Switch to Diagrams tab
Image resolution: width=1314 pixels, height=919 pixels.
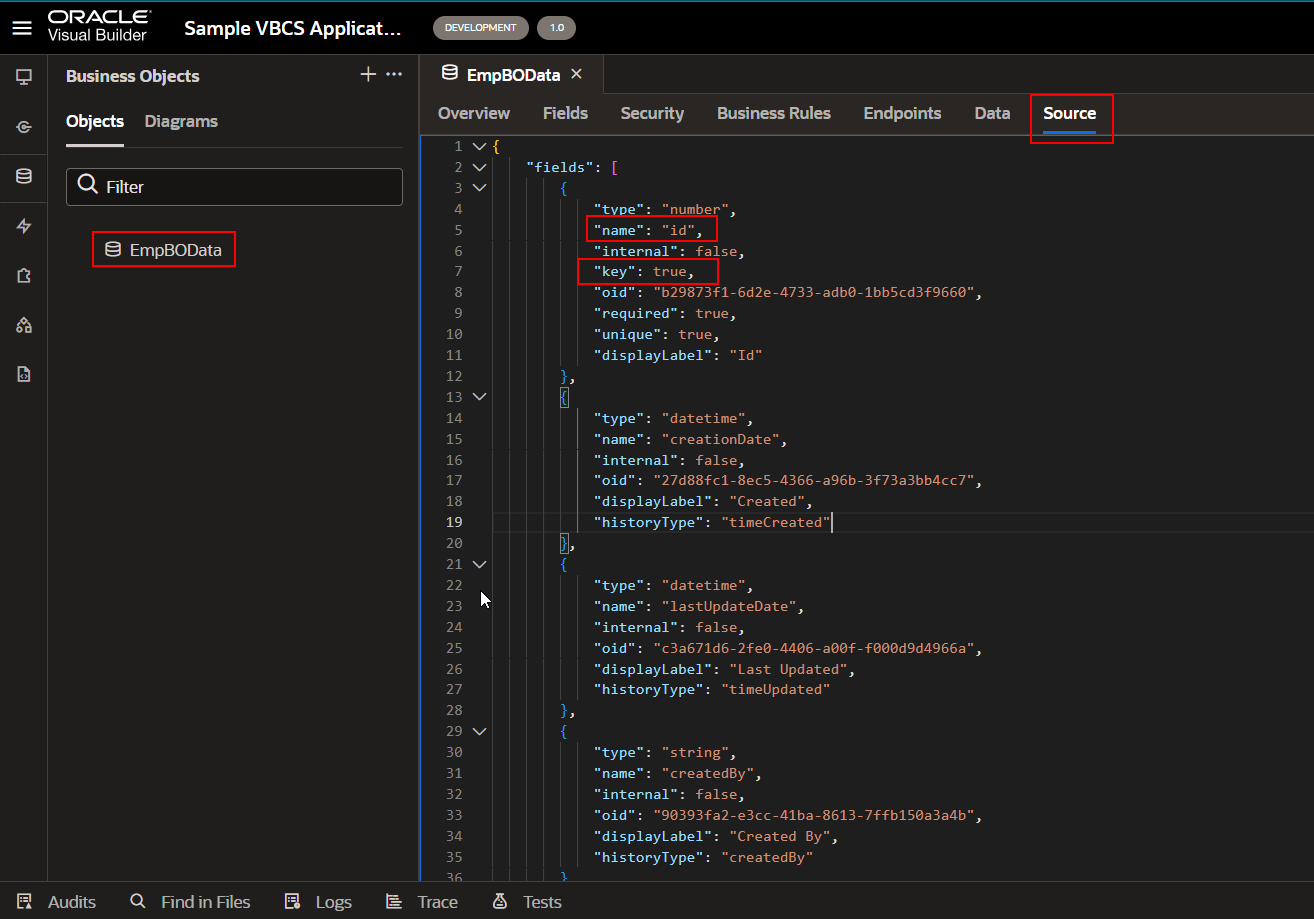(181, 121)
